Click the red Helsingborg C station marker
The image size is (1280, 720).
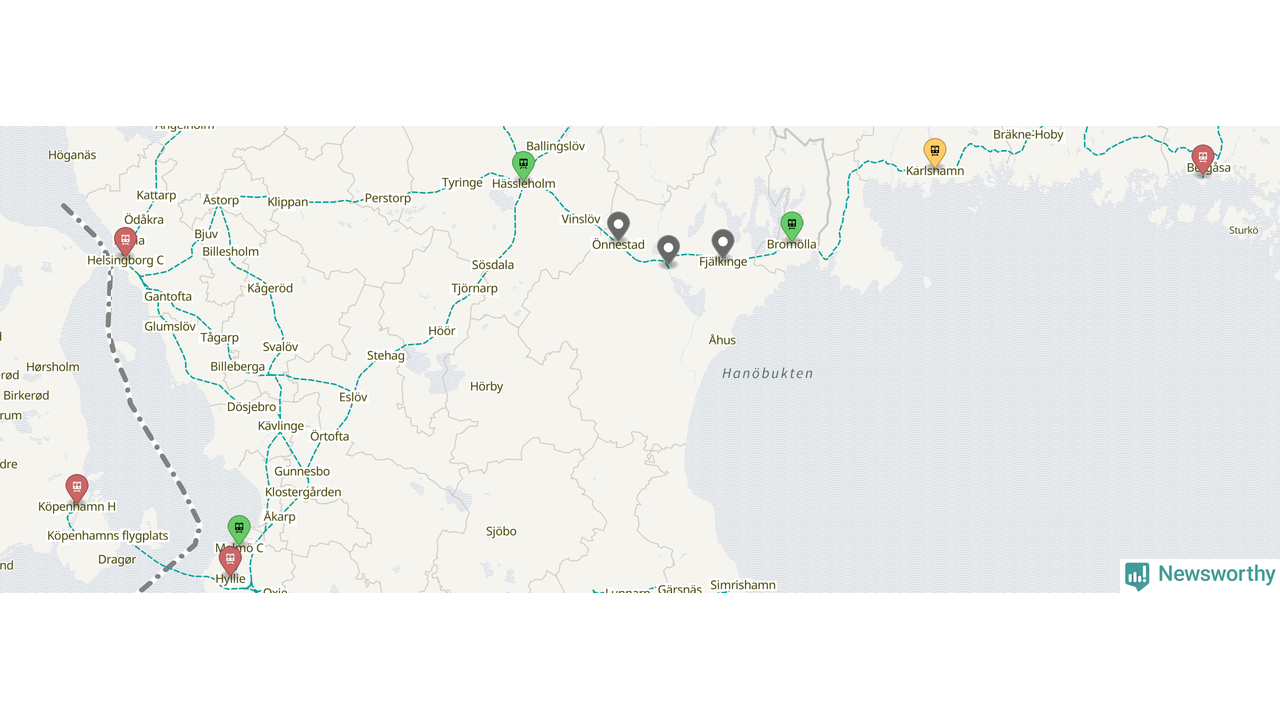click(x=125, y=242)
